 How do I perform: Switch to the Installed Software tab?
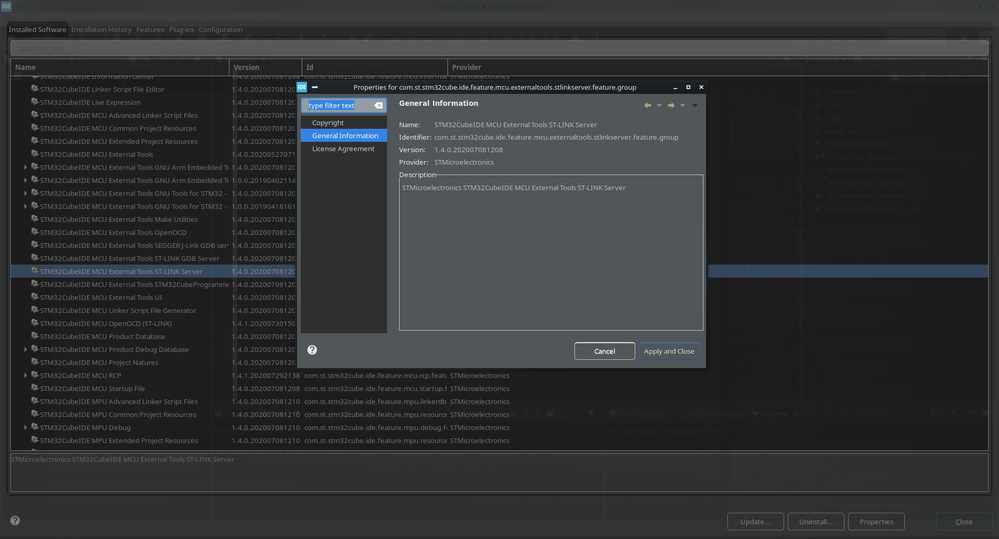37,29
